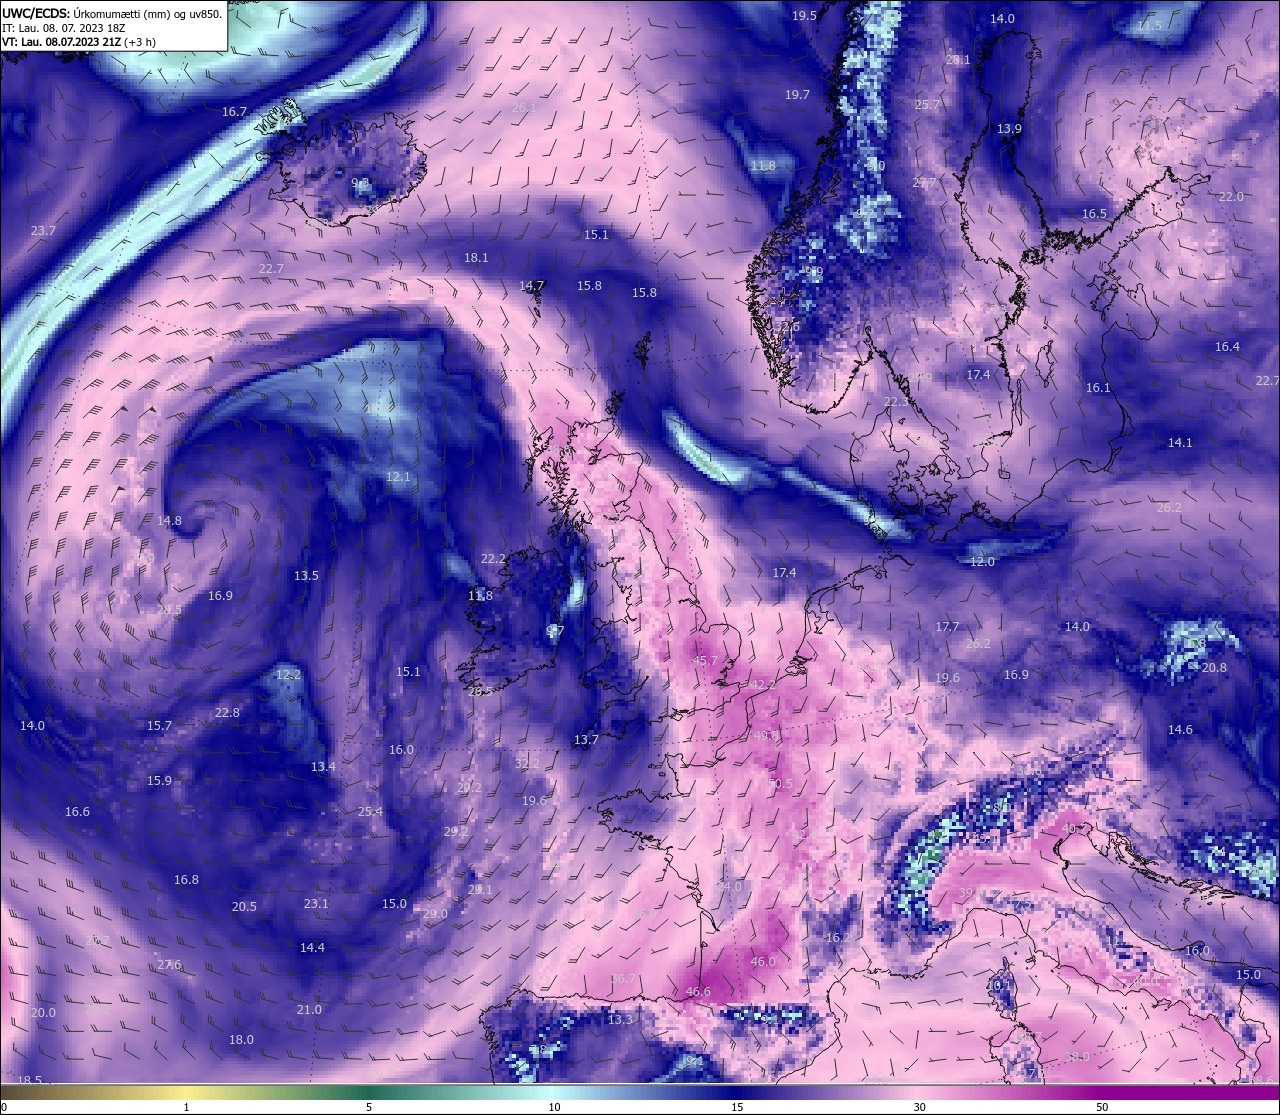Click the 18.1 value south of Iceland
This screenshot has height=1115, width=1280.
click(x=476, y=258)
